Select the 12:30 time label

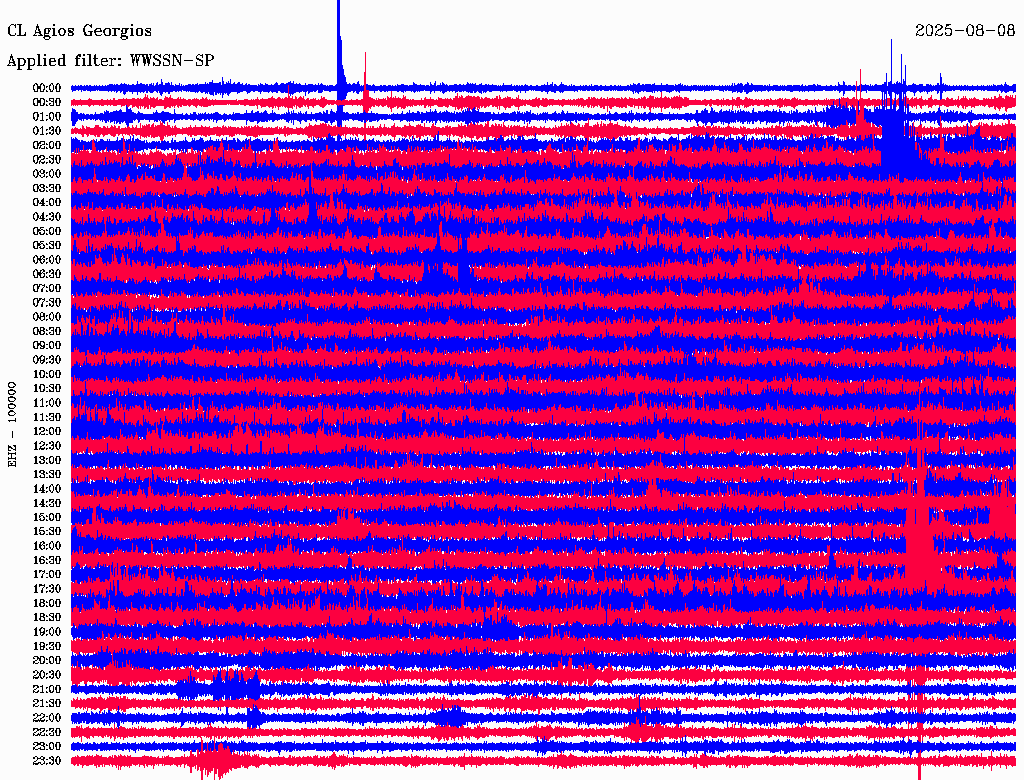[x=47, y=446]
